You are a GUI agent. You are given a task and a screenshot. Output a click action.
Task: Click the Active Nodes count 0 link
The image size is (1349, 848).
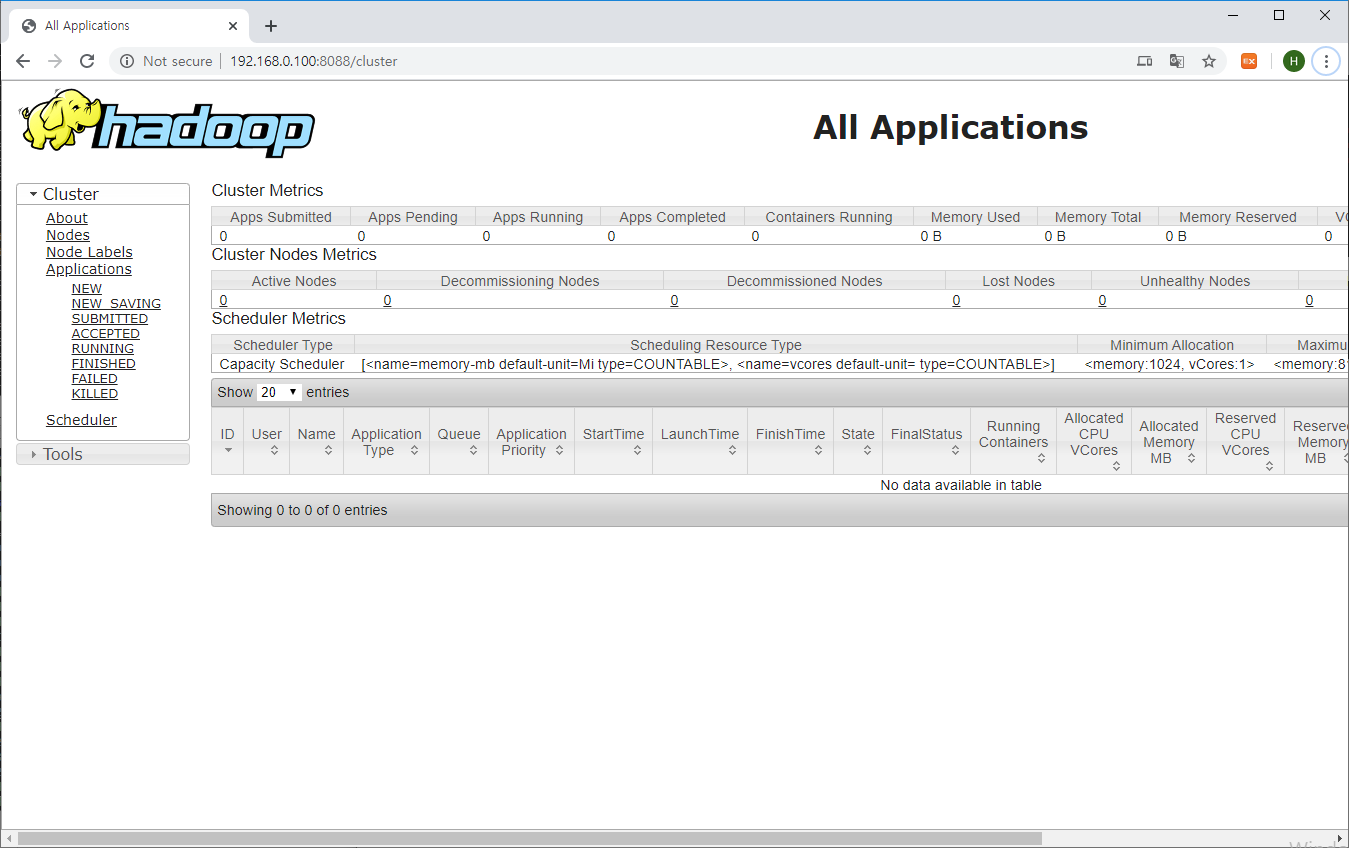coord(223,300)
